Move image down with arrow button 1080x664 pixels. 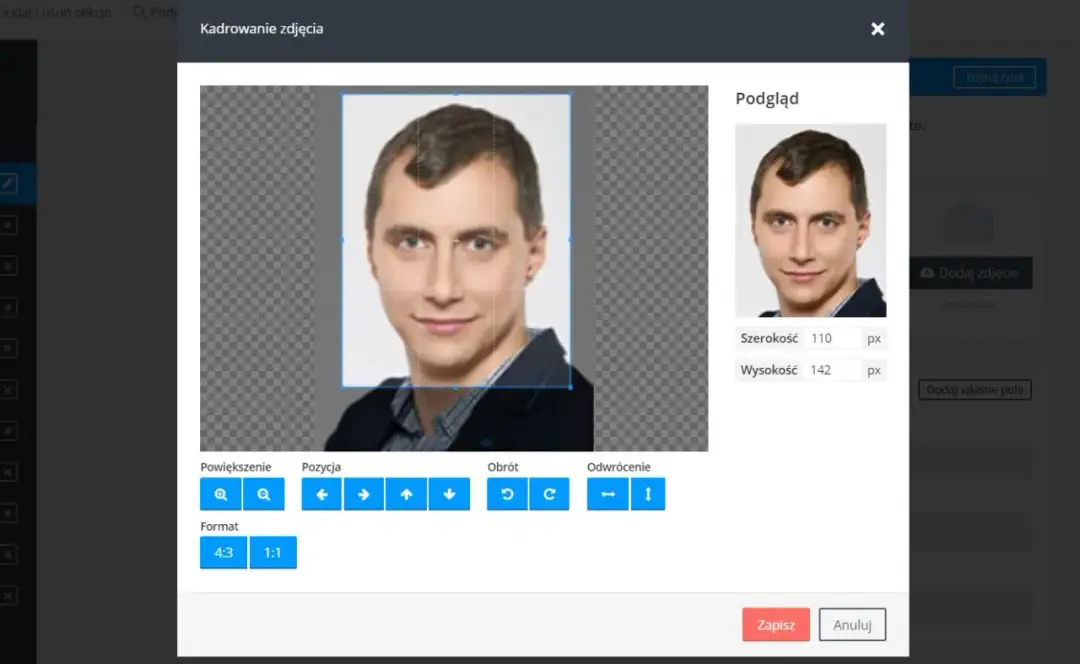[x=449, y=494]
